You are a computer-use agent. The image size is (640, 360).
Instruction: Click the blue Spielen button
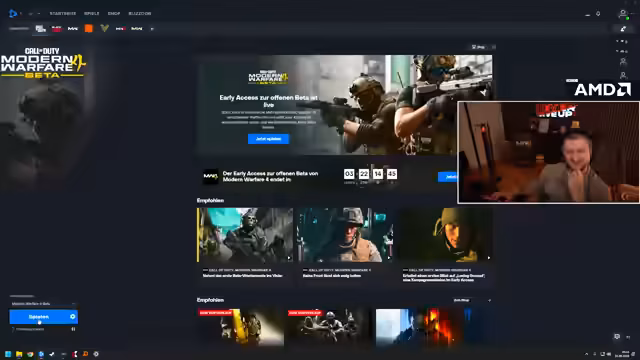[x=39, y=317]
